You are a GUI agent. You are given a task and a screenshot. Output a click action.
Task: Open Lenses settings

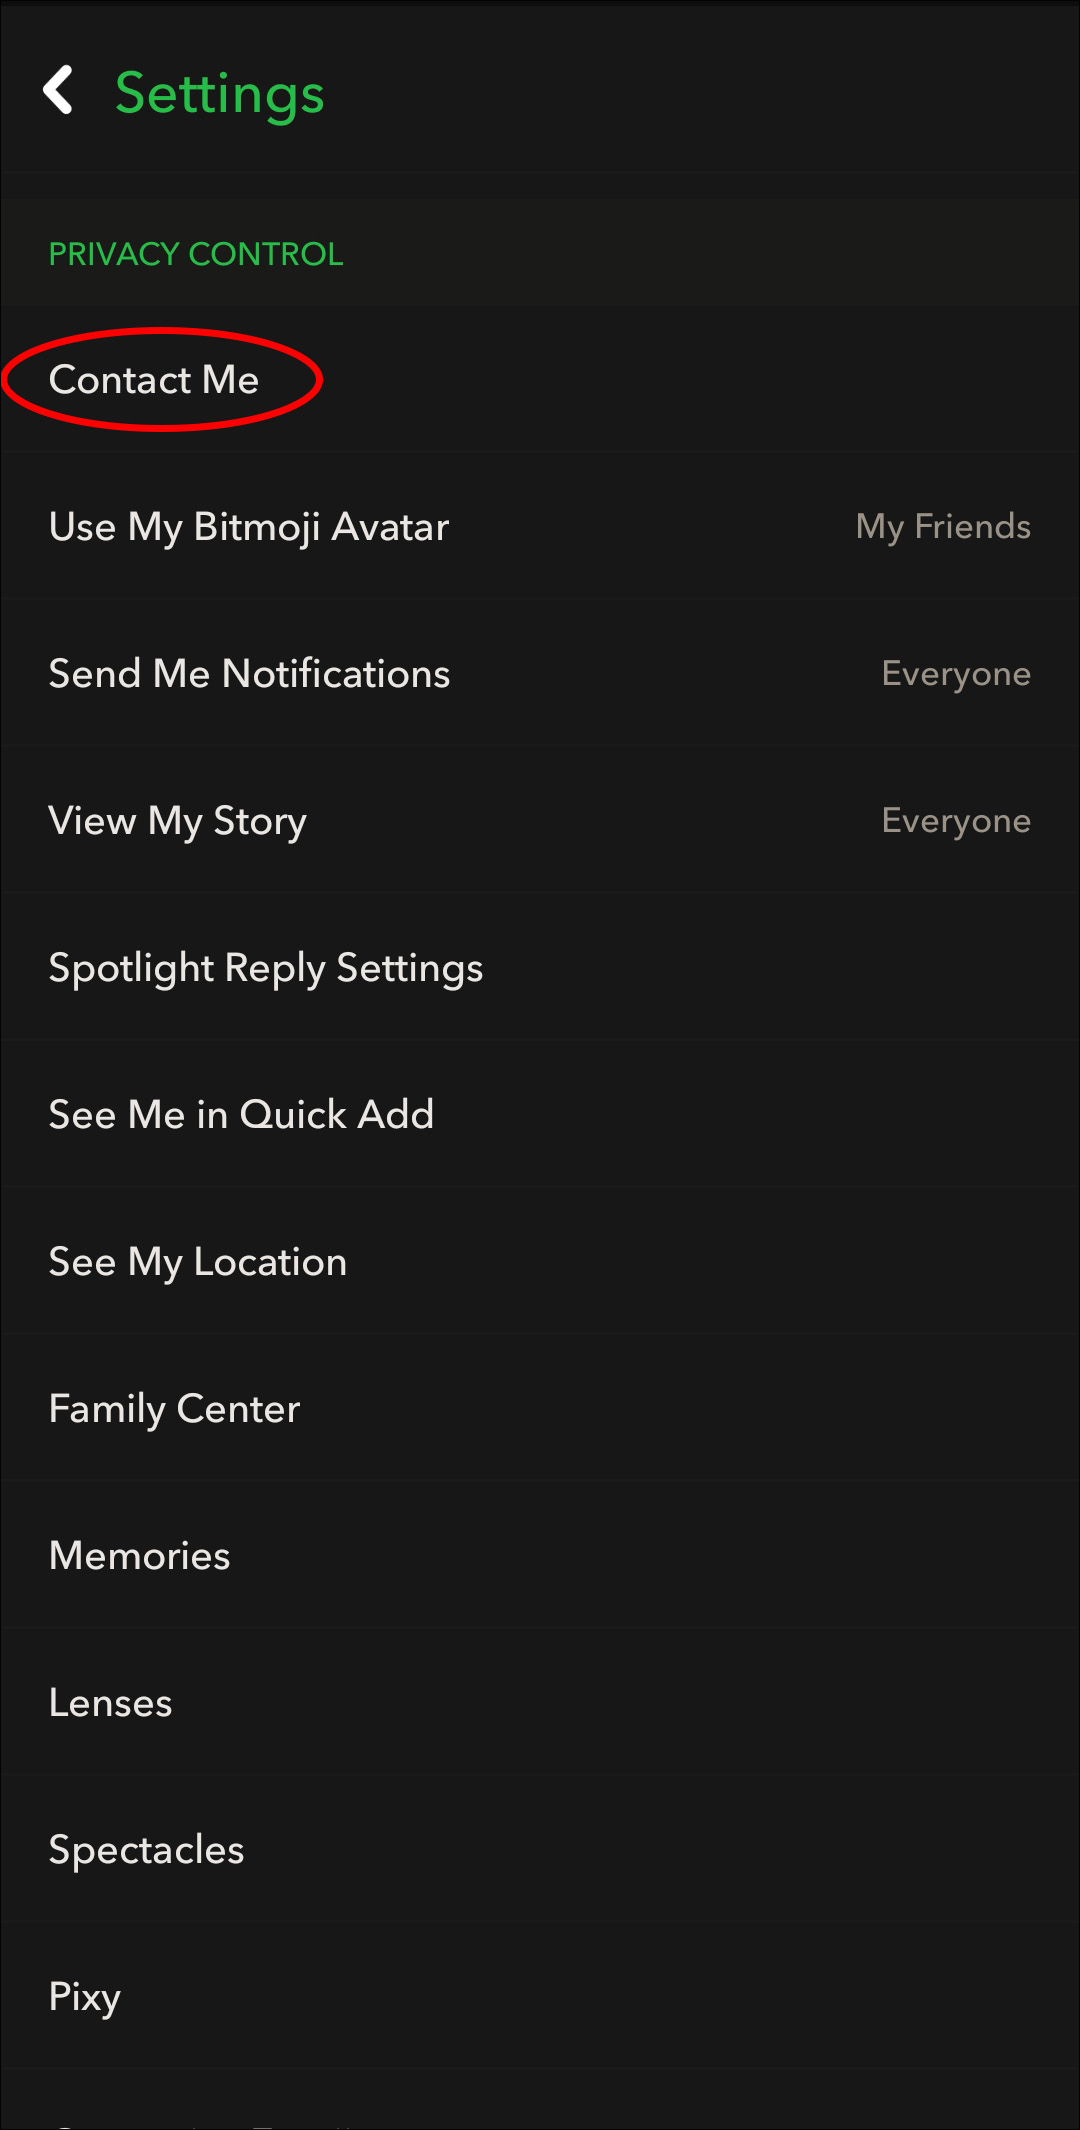tap(111, 1703)
